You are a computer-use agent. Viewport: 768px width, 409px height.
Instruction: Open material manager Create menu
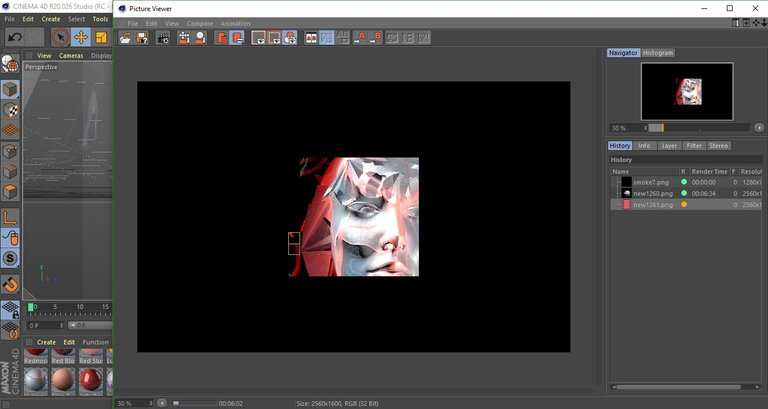[47, 342]
